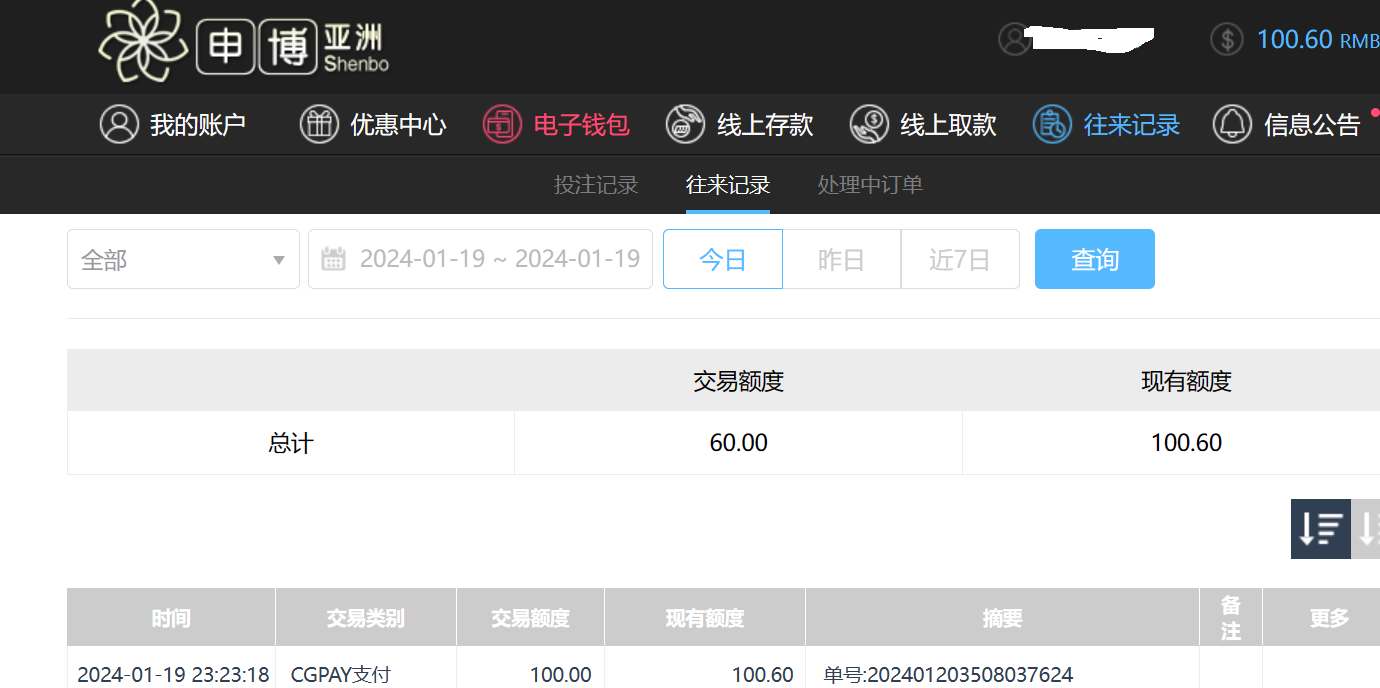1380x688 pixels.
Task: Click the 线上存款 deposit icon
Action: click(685, 124)
